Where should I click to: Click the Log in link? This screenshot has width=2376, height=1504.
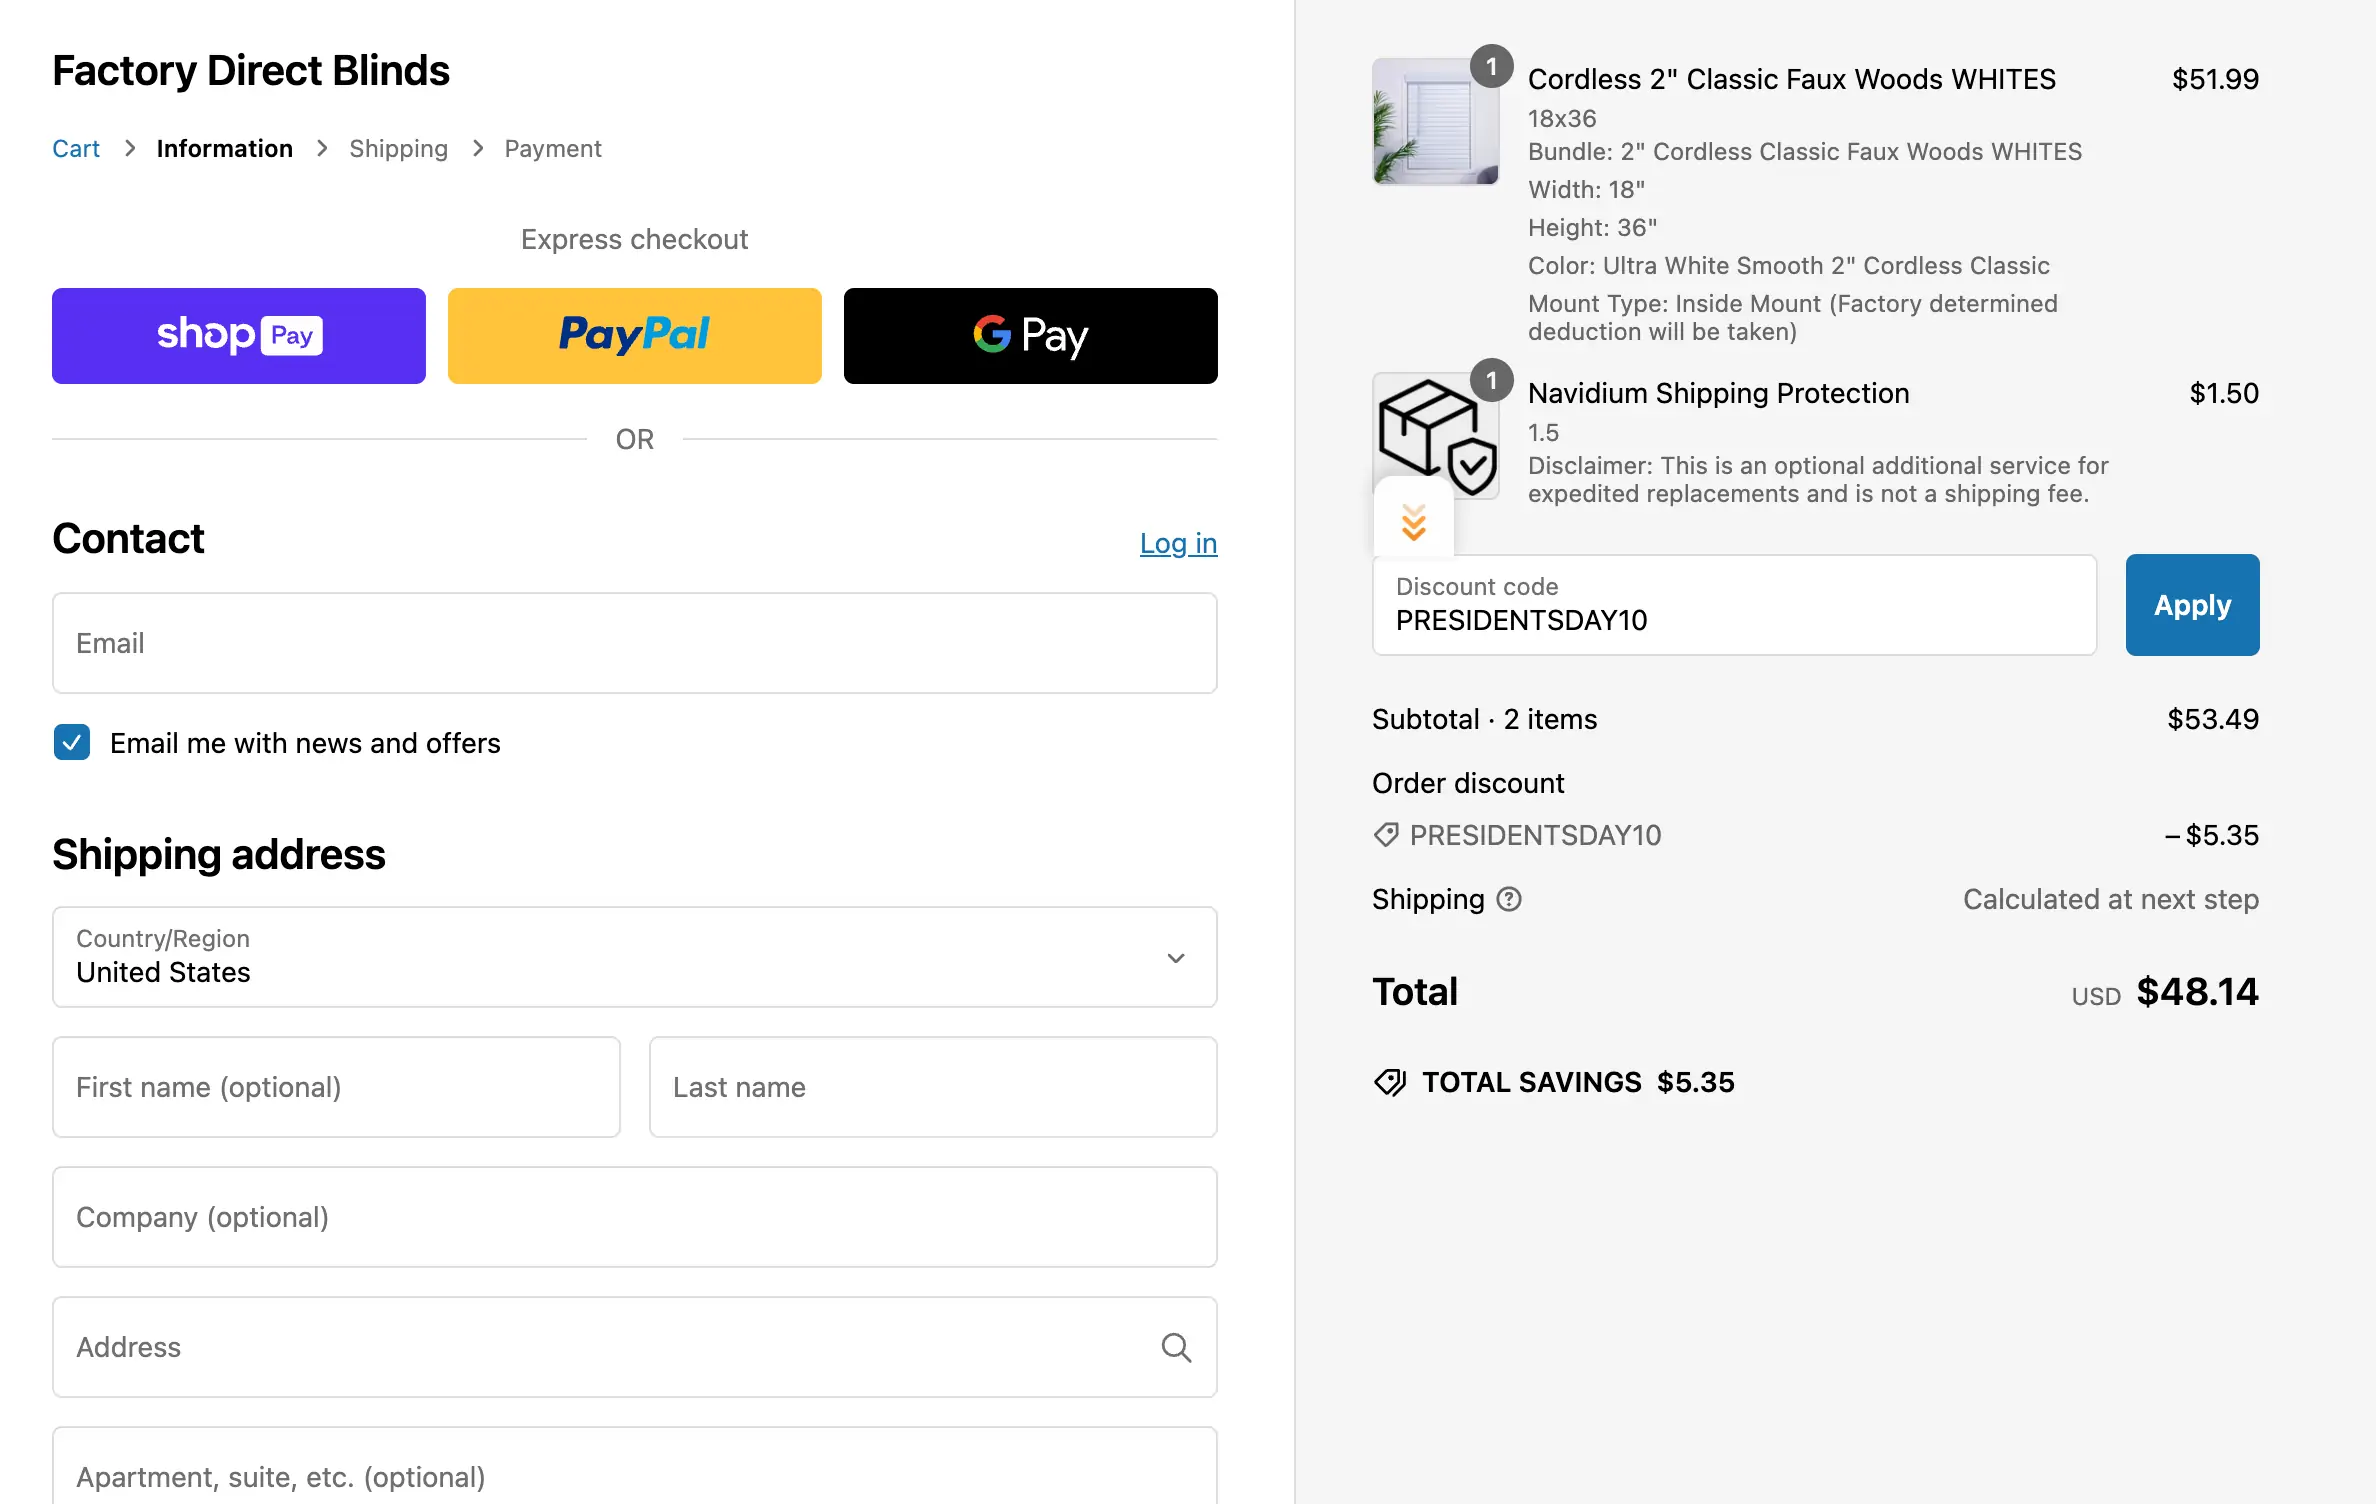pos(1178,543)
